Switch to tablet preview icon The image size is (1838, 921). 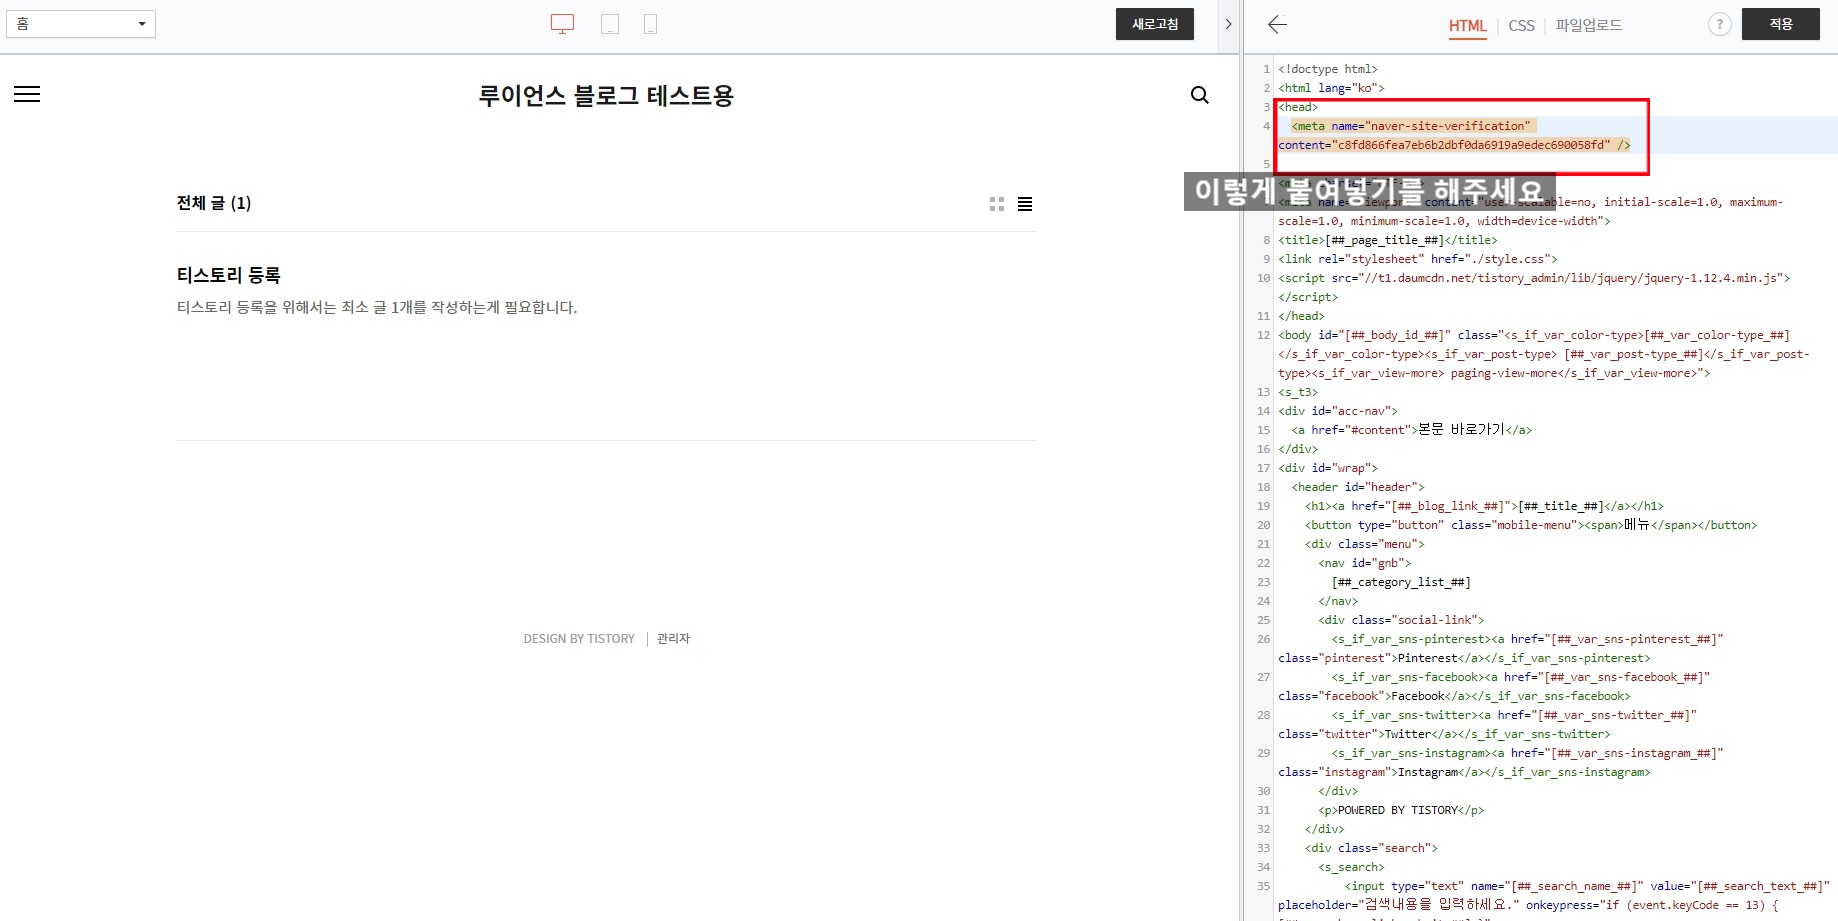(610, 24)
